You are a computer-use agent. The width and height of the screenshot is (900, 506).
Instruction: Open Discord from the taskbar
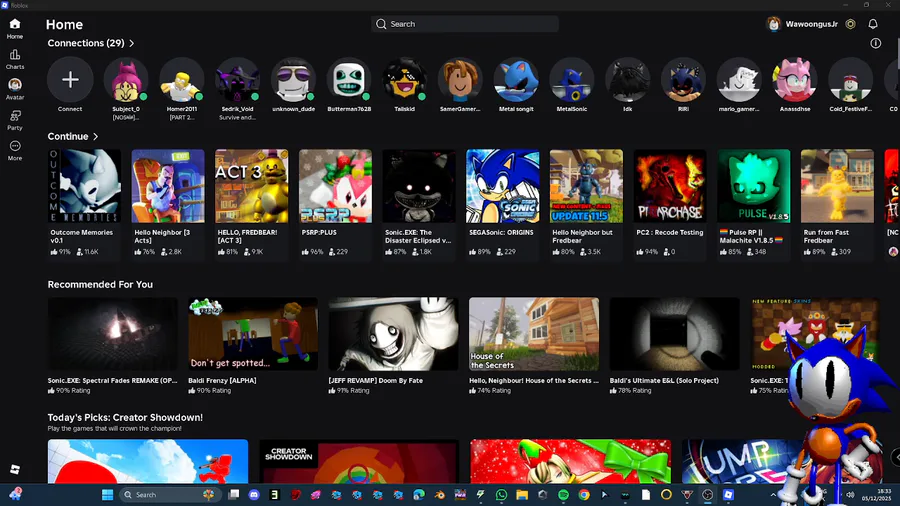(x=254, y=495)
